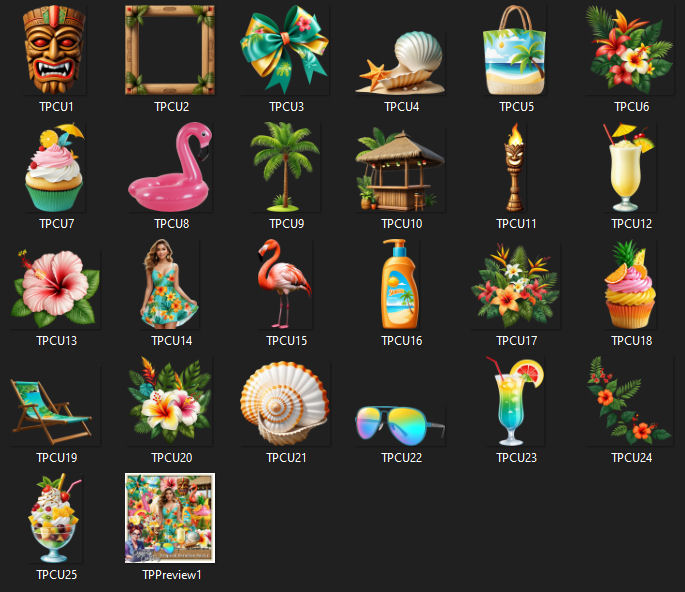Choose the tropical flower bouquet TPCU6
Screen dimensions: 685x592
pos(630,50)
